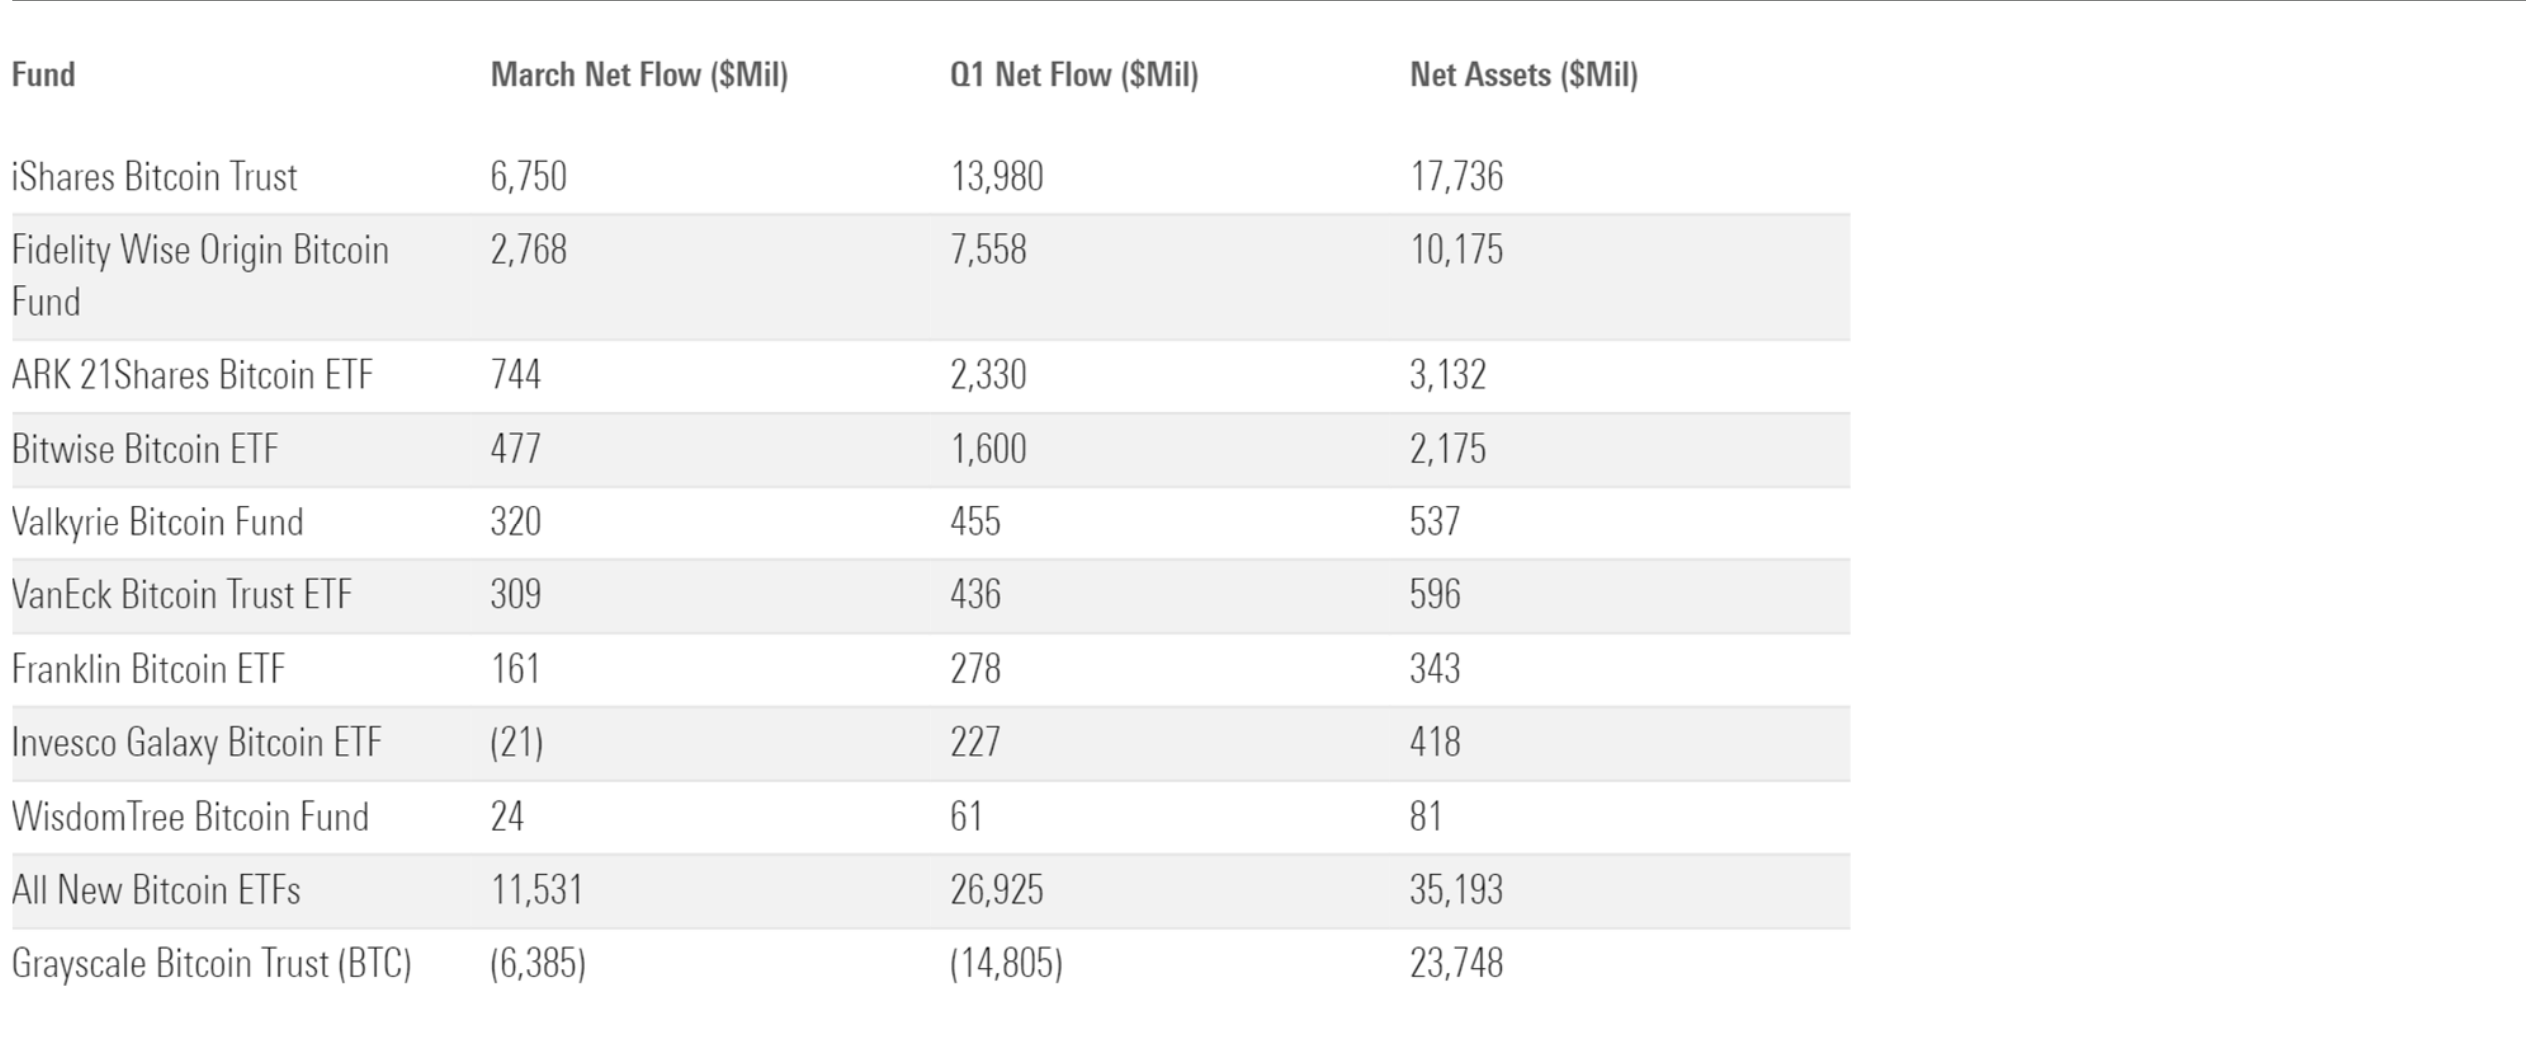2526x1050 pixels.
Task: Select Invesco's negative March flow (21)
Action: coord(516,743)
